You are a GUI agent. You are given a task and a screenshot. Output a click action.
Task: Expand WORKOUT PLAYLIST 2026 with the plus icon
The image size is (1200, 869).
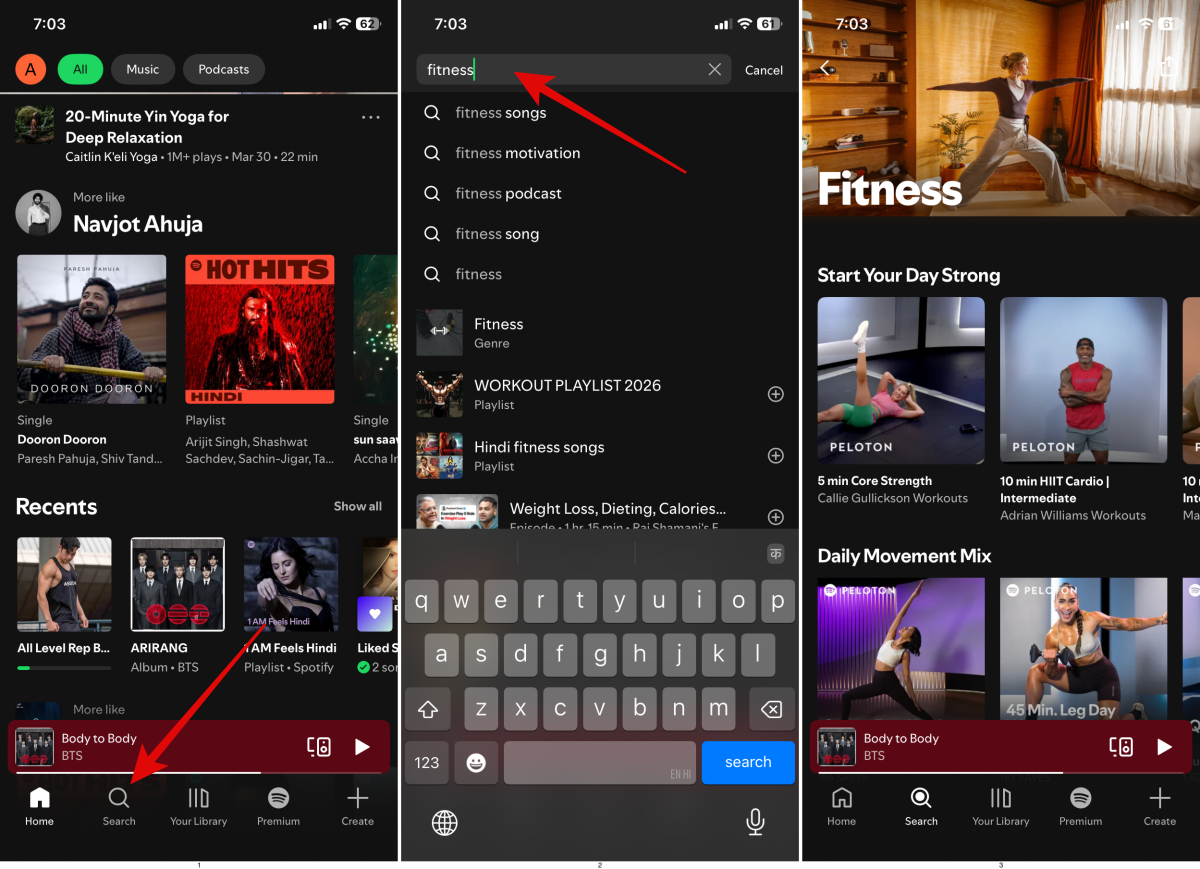tap(776, 394)
